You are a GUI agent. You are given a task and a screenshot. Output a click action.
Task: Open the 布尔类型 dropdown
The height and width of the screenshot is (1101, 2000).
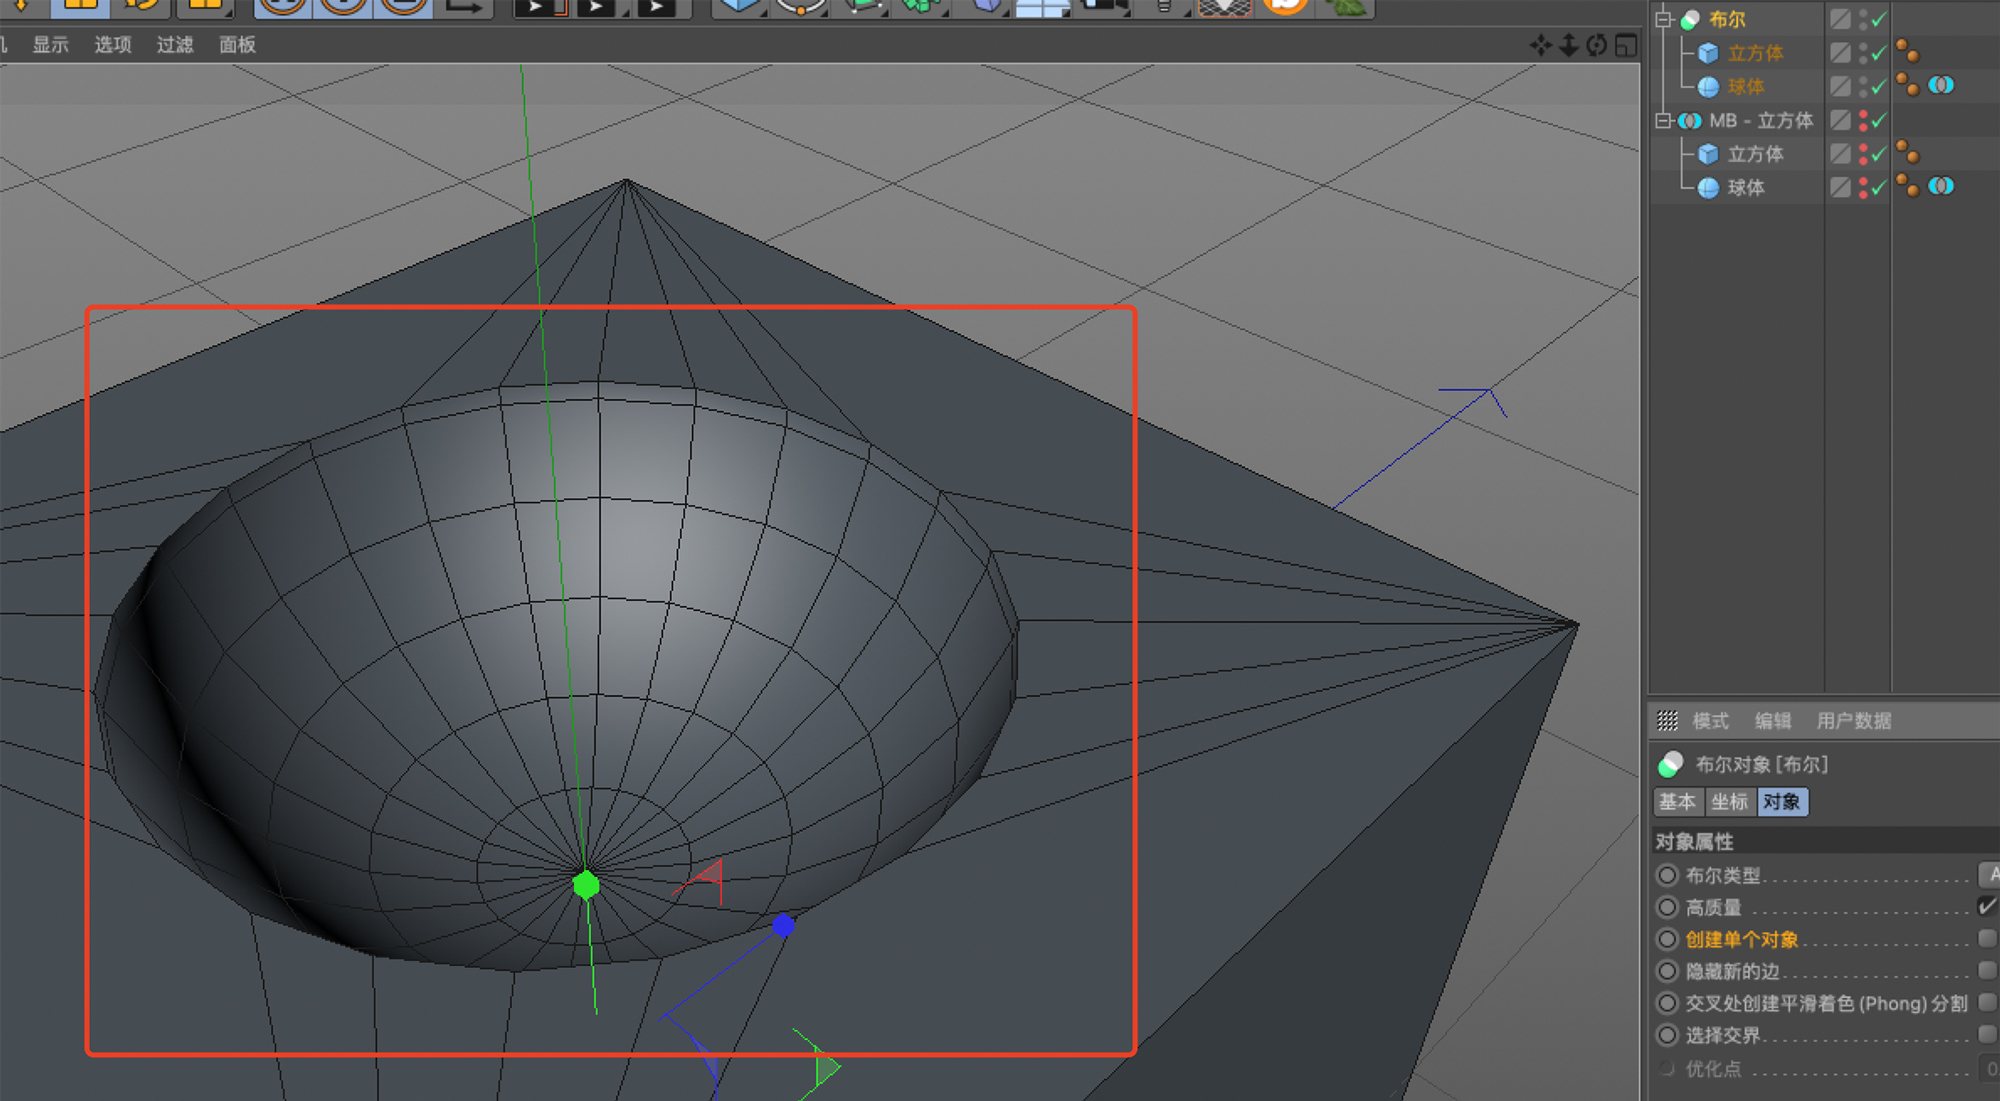pyautogui.click(x=1989, y=874)
